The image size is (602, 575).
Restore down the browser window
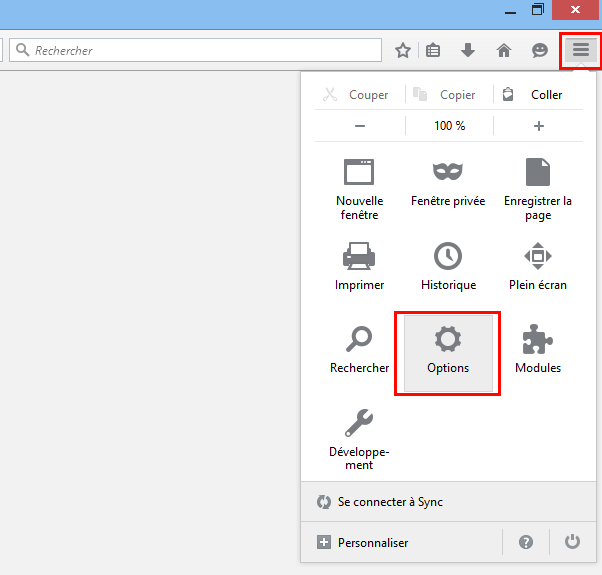click(x=538, y=10)
